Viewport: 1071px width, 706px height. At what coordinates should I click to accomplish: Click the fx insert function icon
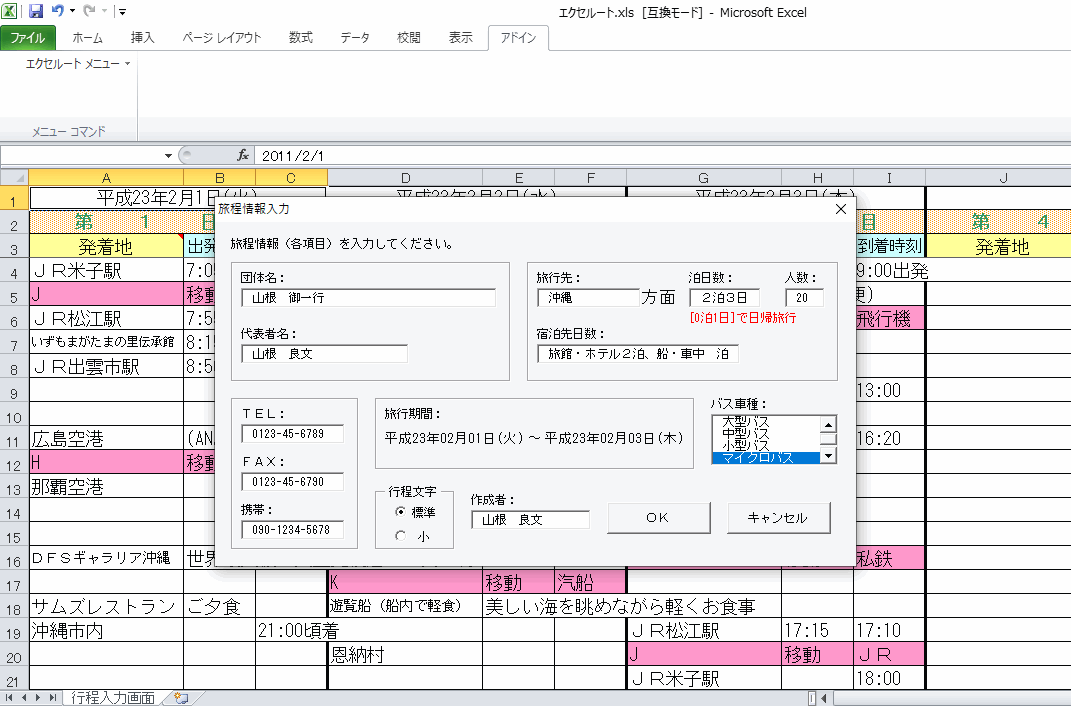[x=242, y=156]
